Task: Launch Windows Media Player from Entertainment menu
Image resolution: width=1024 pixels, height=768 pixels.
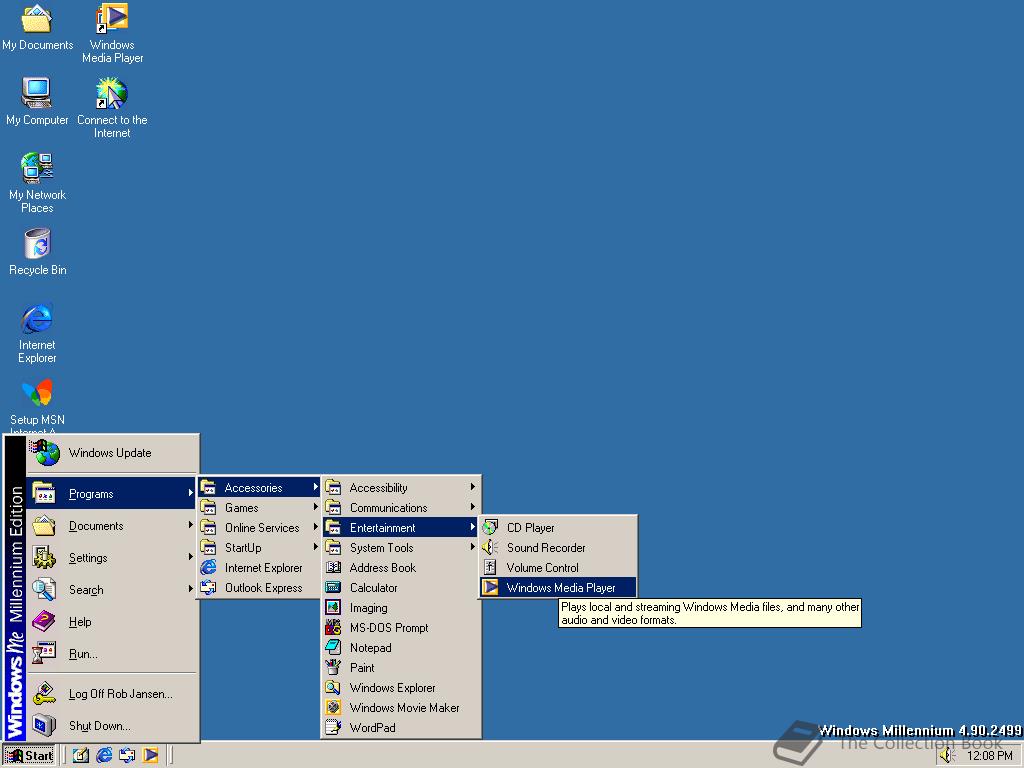Action: click(x=558, y=588)
